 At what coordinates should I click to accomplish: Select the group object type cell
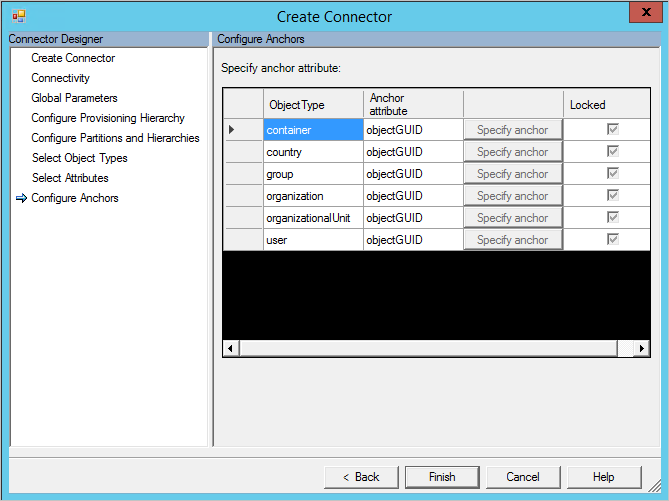tap(313, 174)
